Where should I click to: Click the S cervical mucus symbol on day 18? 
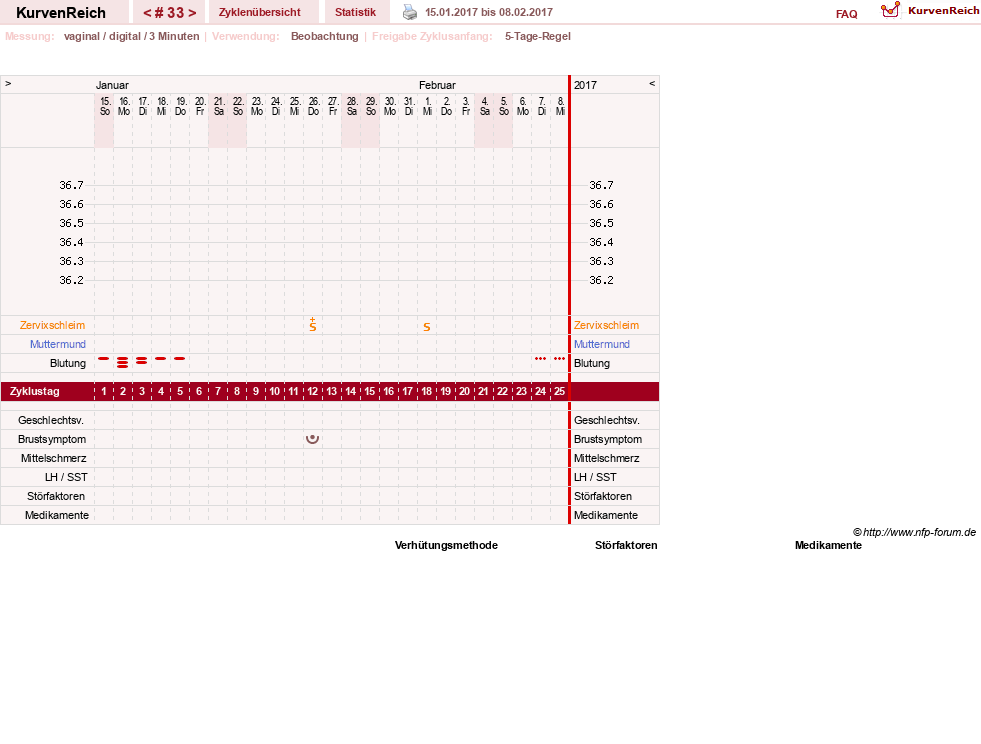(427, 327)
